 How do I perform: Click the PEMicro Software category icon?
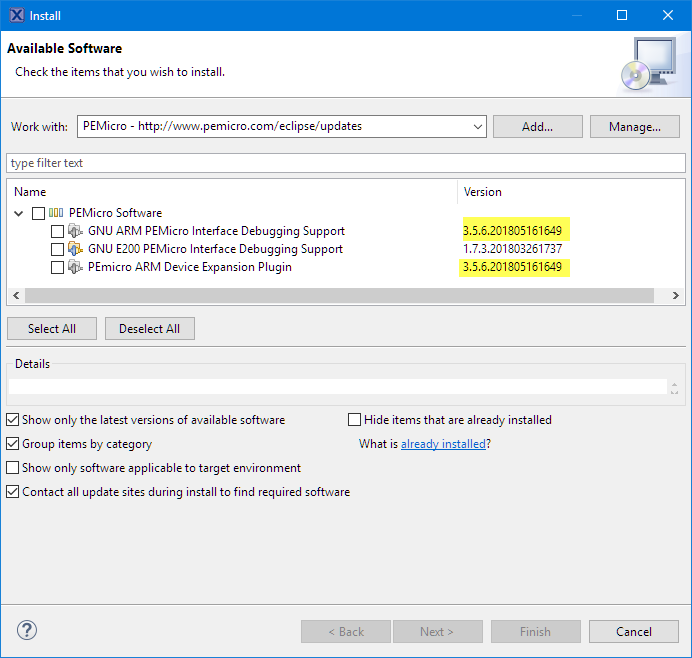coord(56,213)
